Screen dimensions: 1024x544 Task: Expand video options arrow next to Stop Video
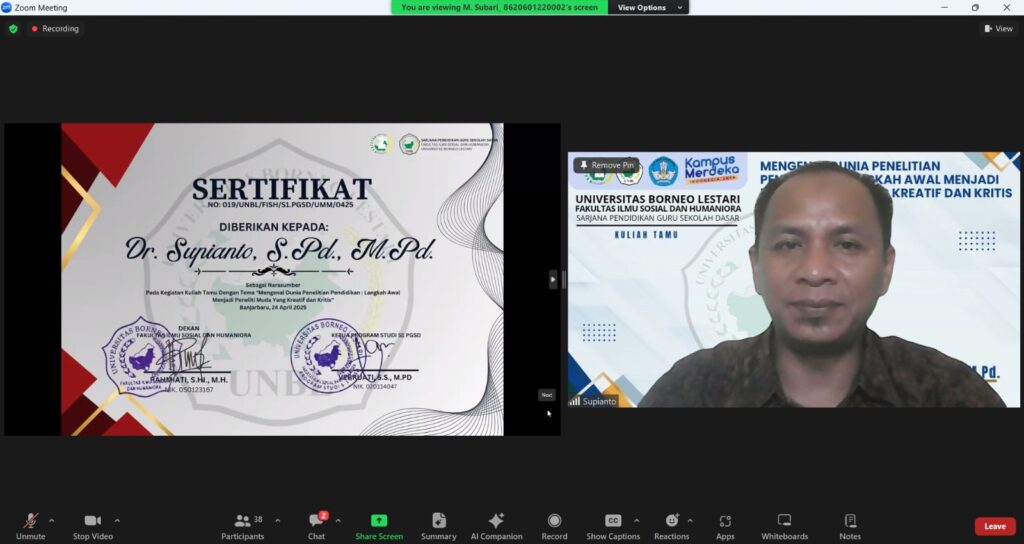click(118, 520)
